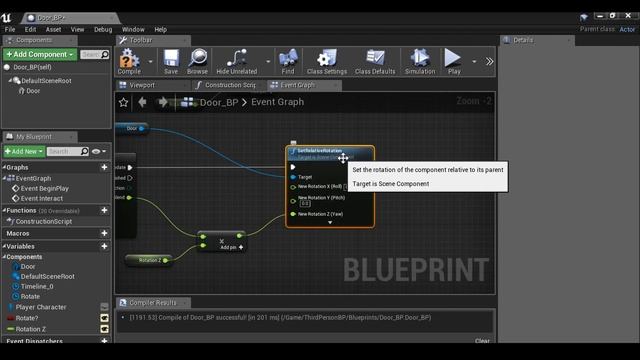Collapse the Variables section

[x=4, y=246]
